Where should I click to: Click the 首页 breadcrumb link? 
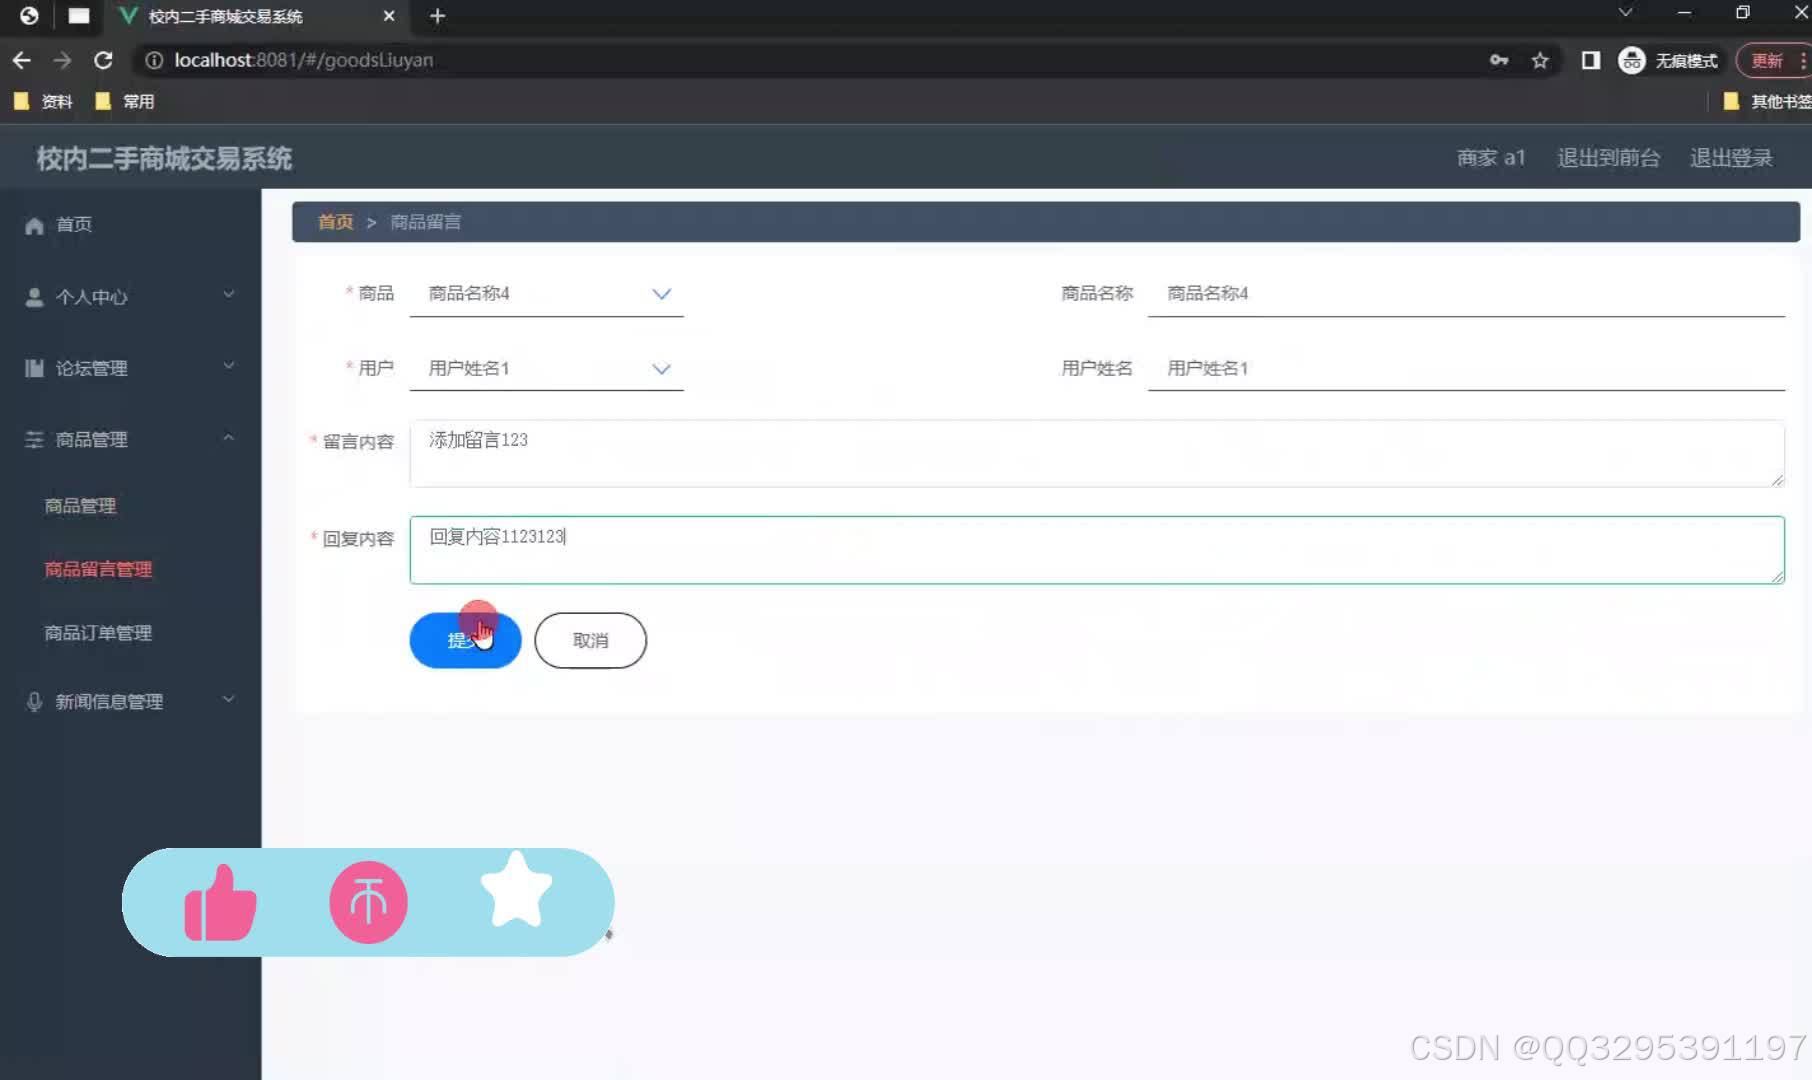335,222
